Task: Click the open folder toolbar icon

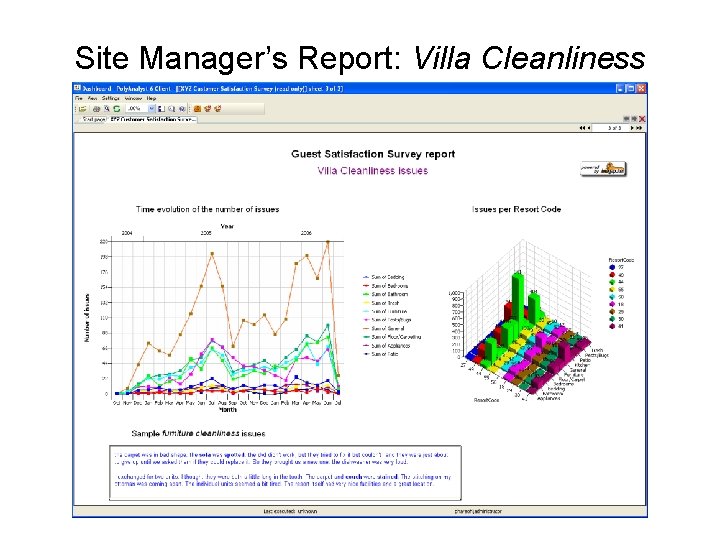Action: point(83,109)
